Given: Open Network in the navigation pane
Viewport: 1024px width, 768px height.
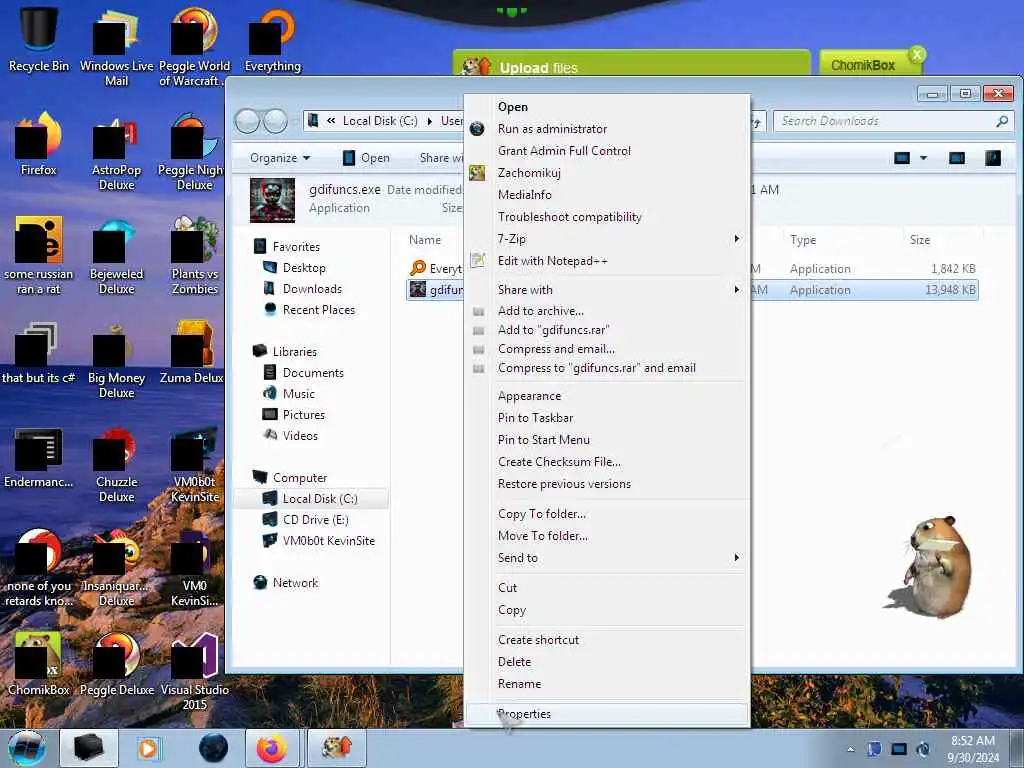Looking at the screenshot, I should click(286, 583).
